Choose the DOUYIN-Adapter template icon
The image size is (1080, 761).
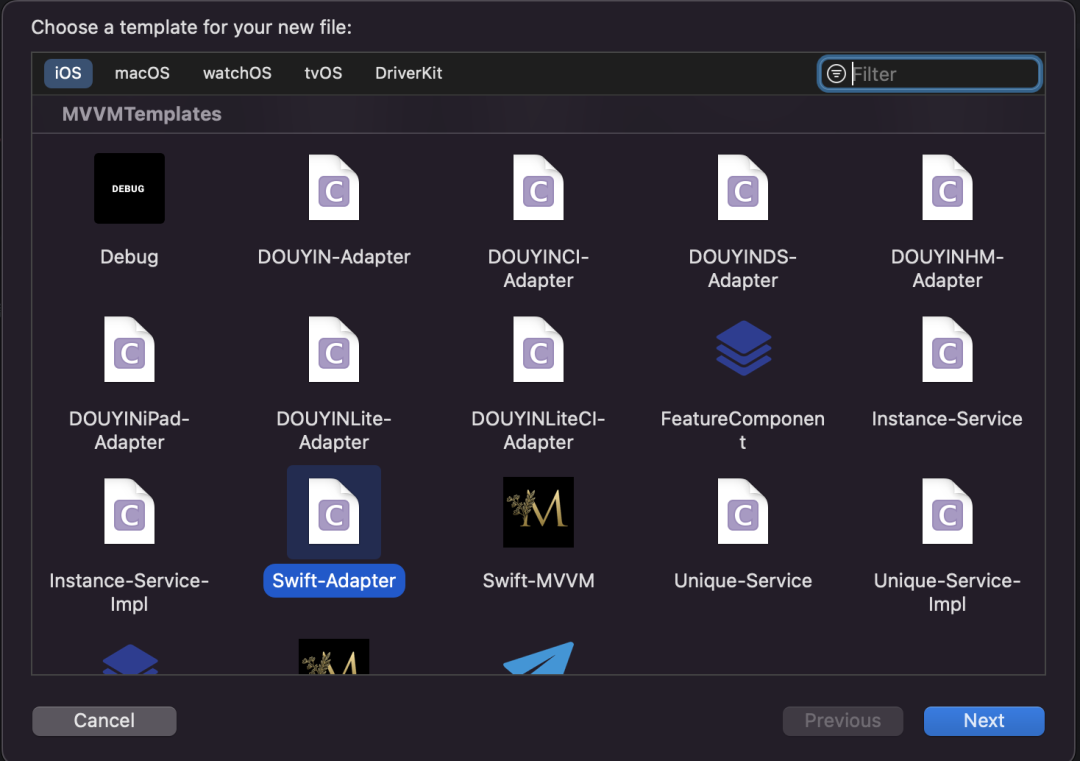tap(334, 188)
